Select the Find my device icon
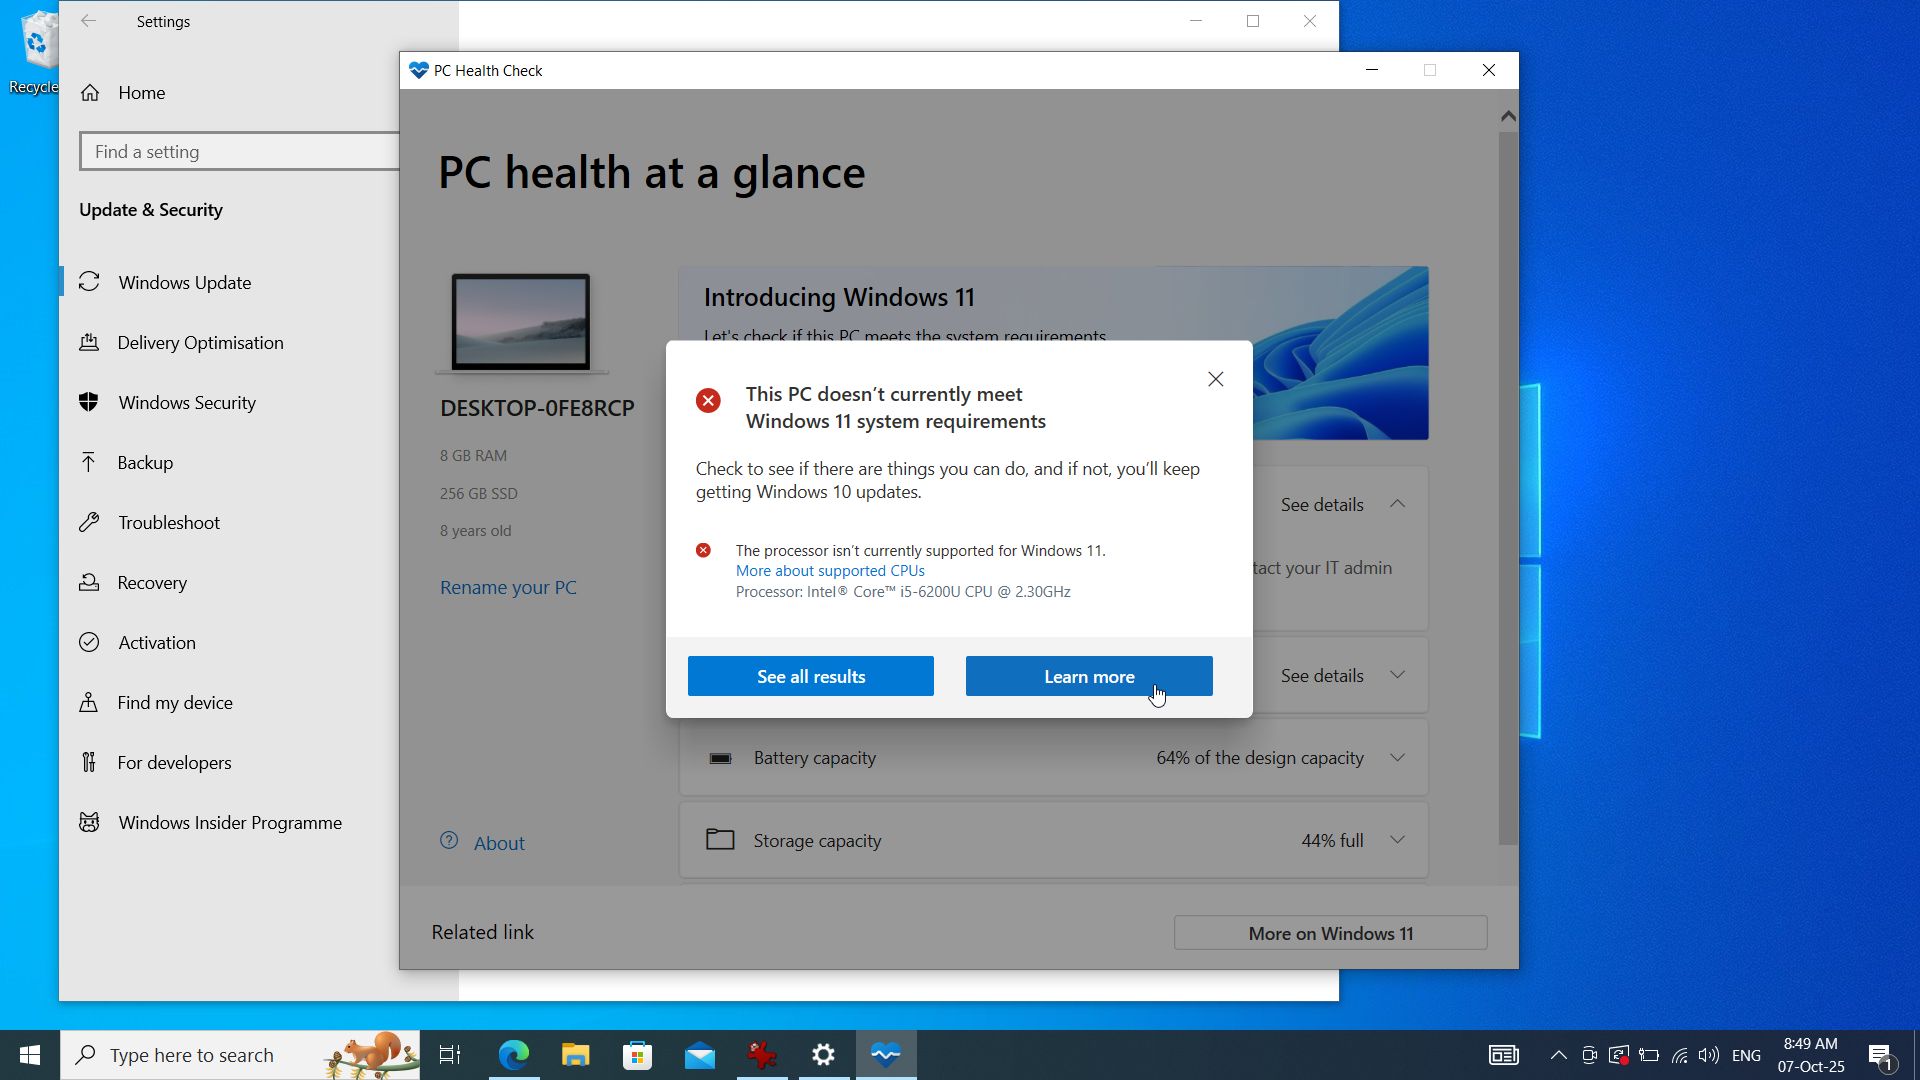This screenshot has height=1080, width=1920. [89, 702]
